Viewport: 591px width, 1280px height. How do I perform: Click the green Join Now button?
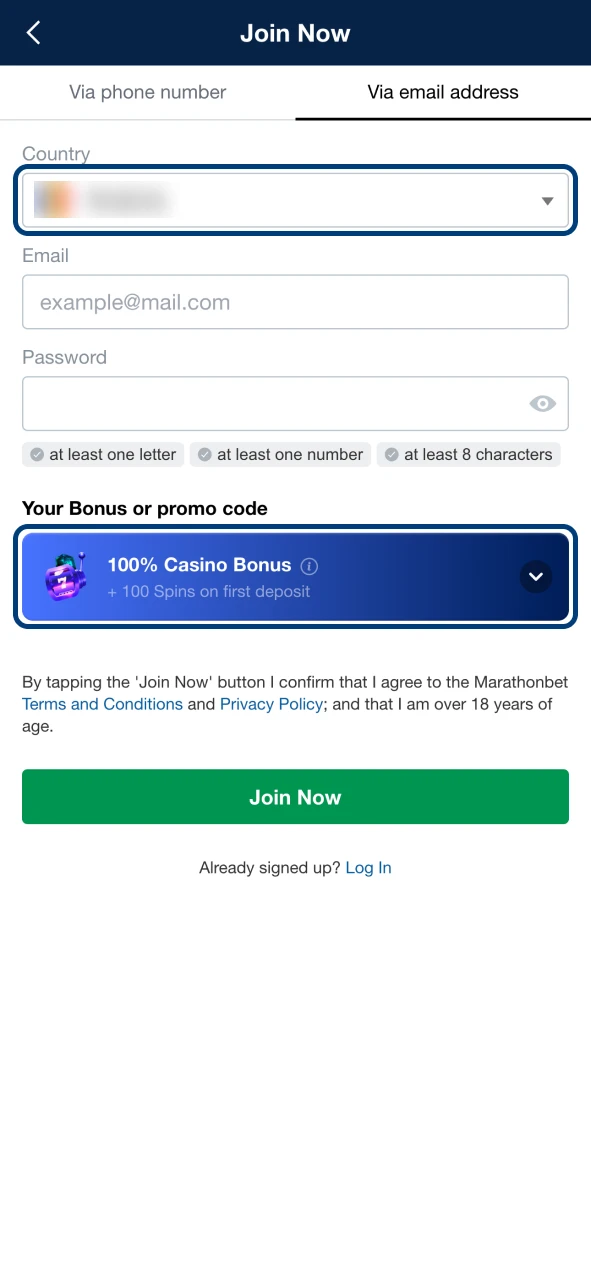point(295,797)
